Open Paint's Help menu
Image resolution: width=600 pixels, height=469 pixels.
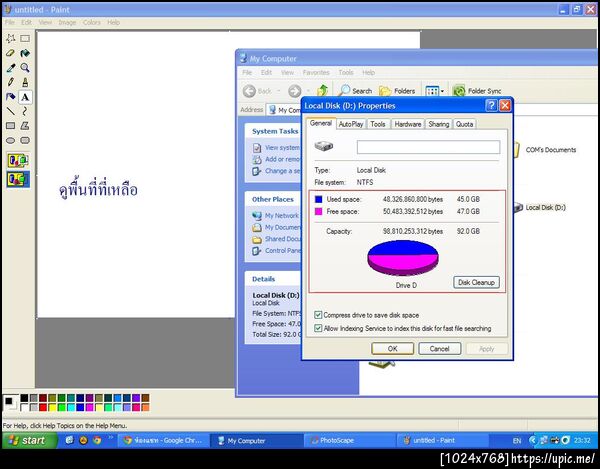coord(114,23)
